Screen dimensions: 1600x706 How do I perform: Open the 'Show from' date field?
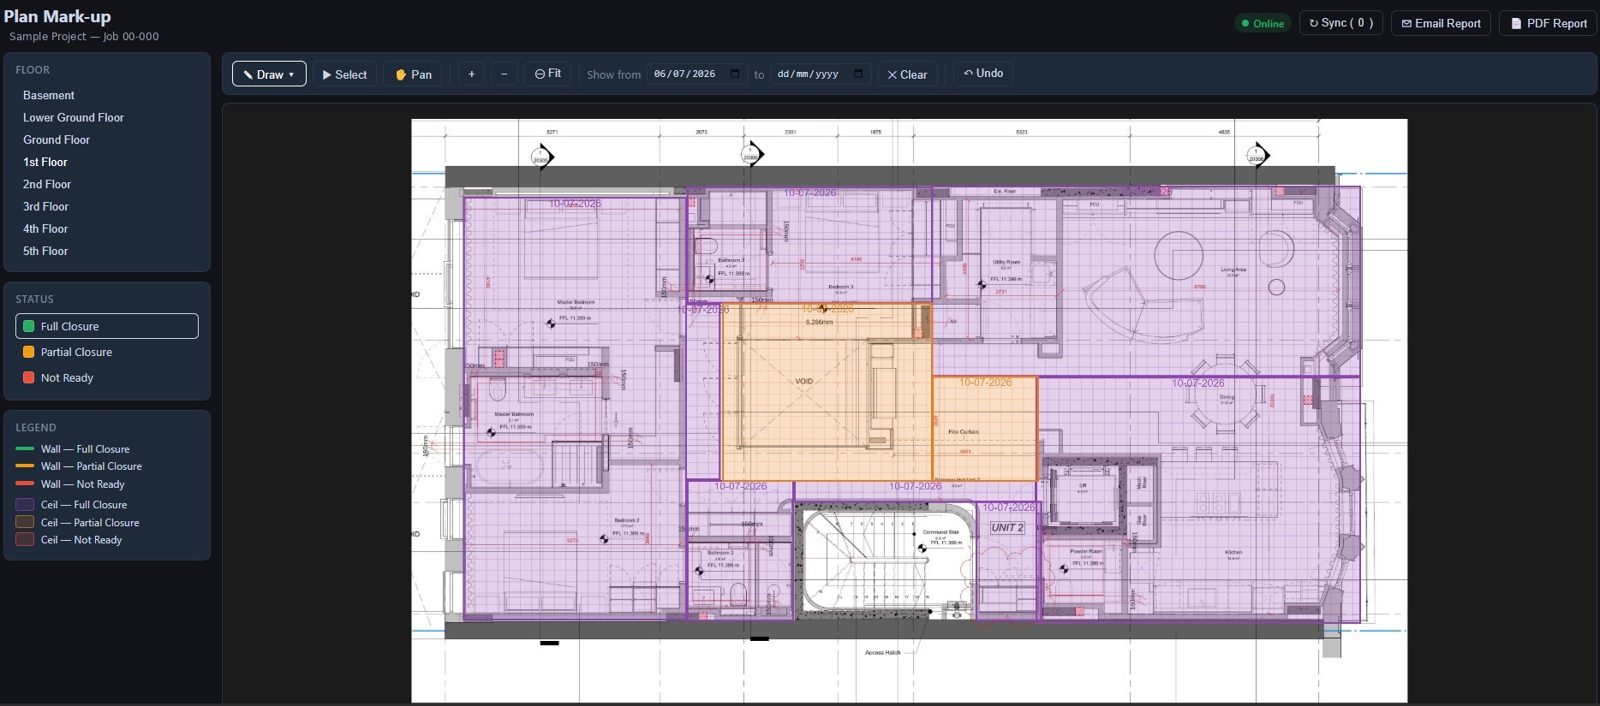pos(697,74)
